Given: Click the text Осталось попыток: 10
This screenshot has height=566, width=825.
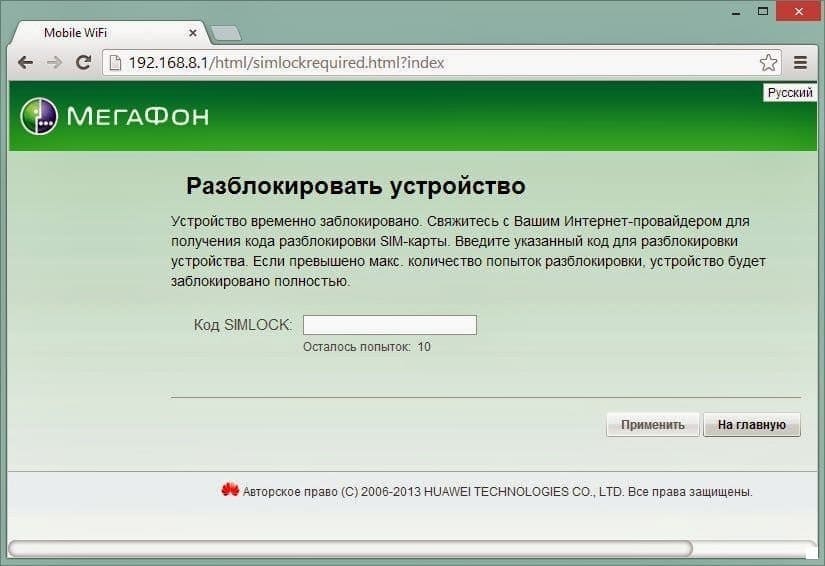Looking at the screenshot, I should pyautogui.click(x=367, y=347).
